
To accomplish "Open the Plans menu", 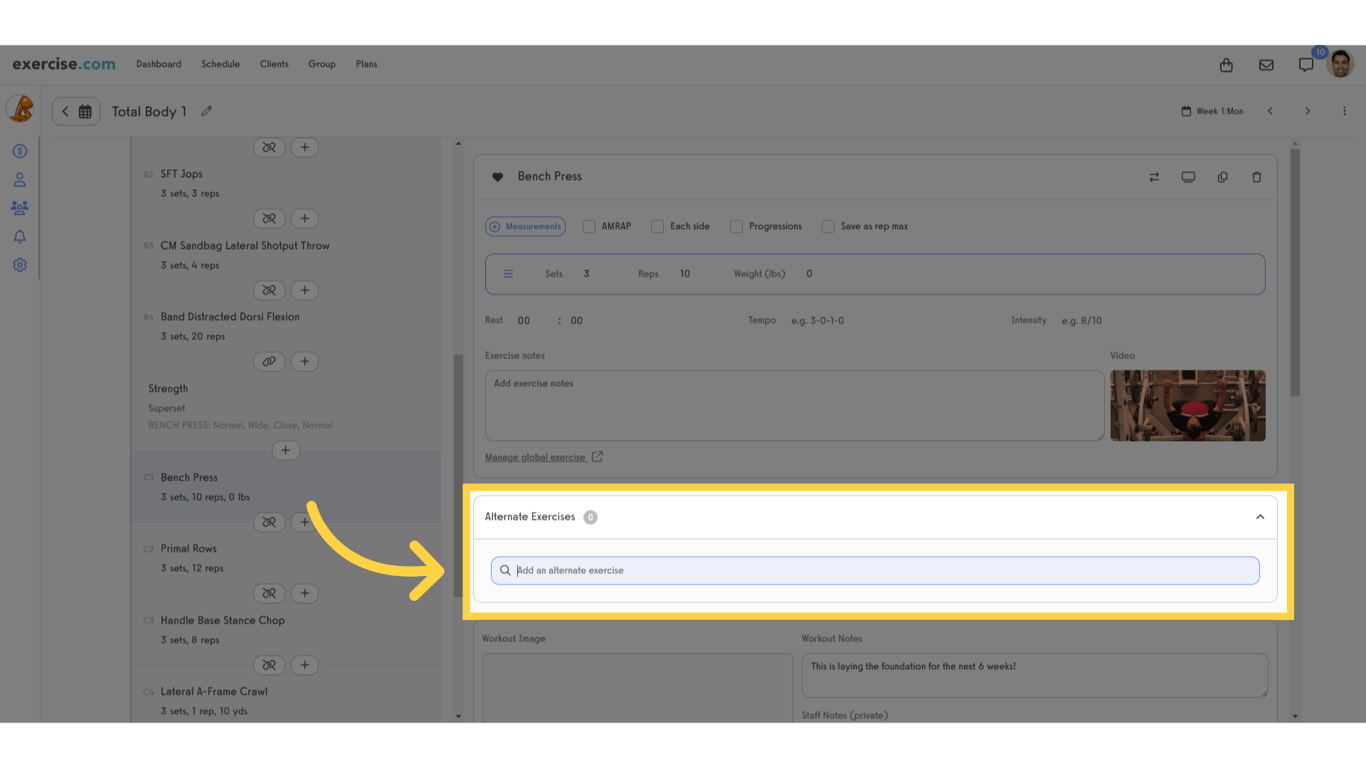I will [x=367, y=64].
